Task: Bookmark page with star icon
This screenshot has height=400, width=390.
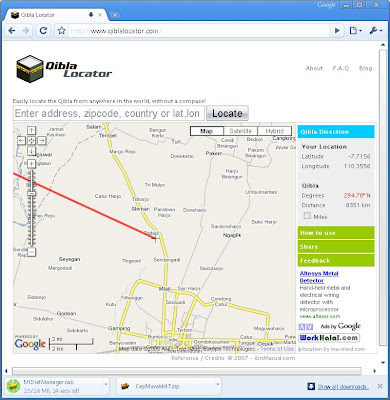Action: click(61, 31)
